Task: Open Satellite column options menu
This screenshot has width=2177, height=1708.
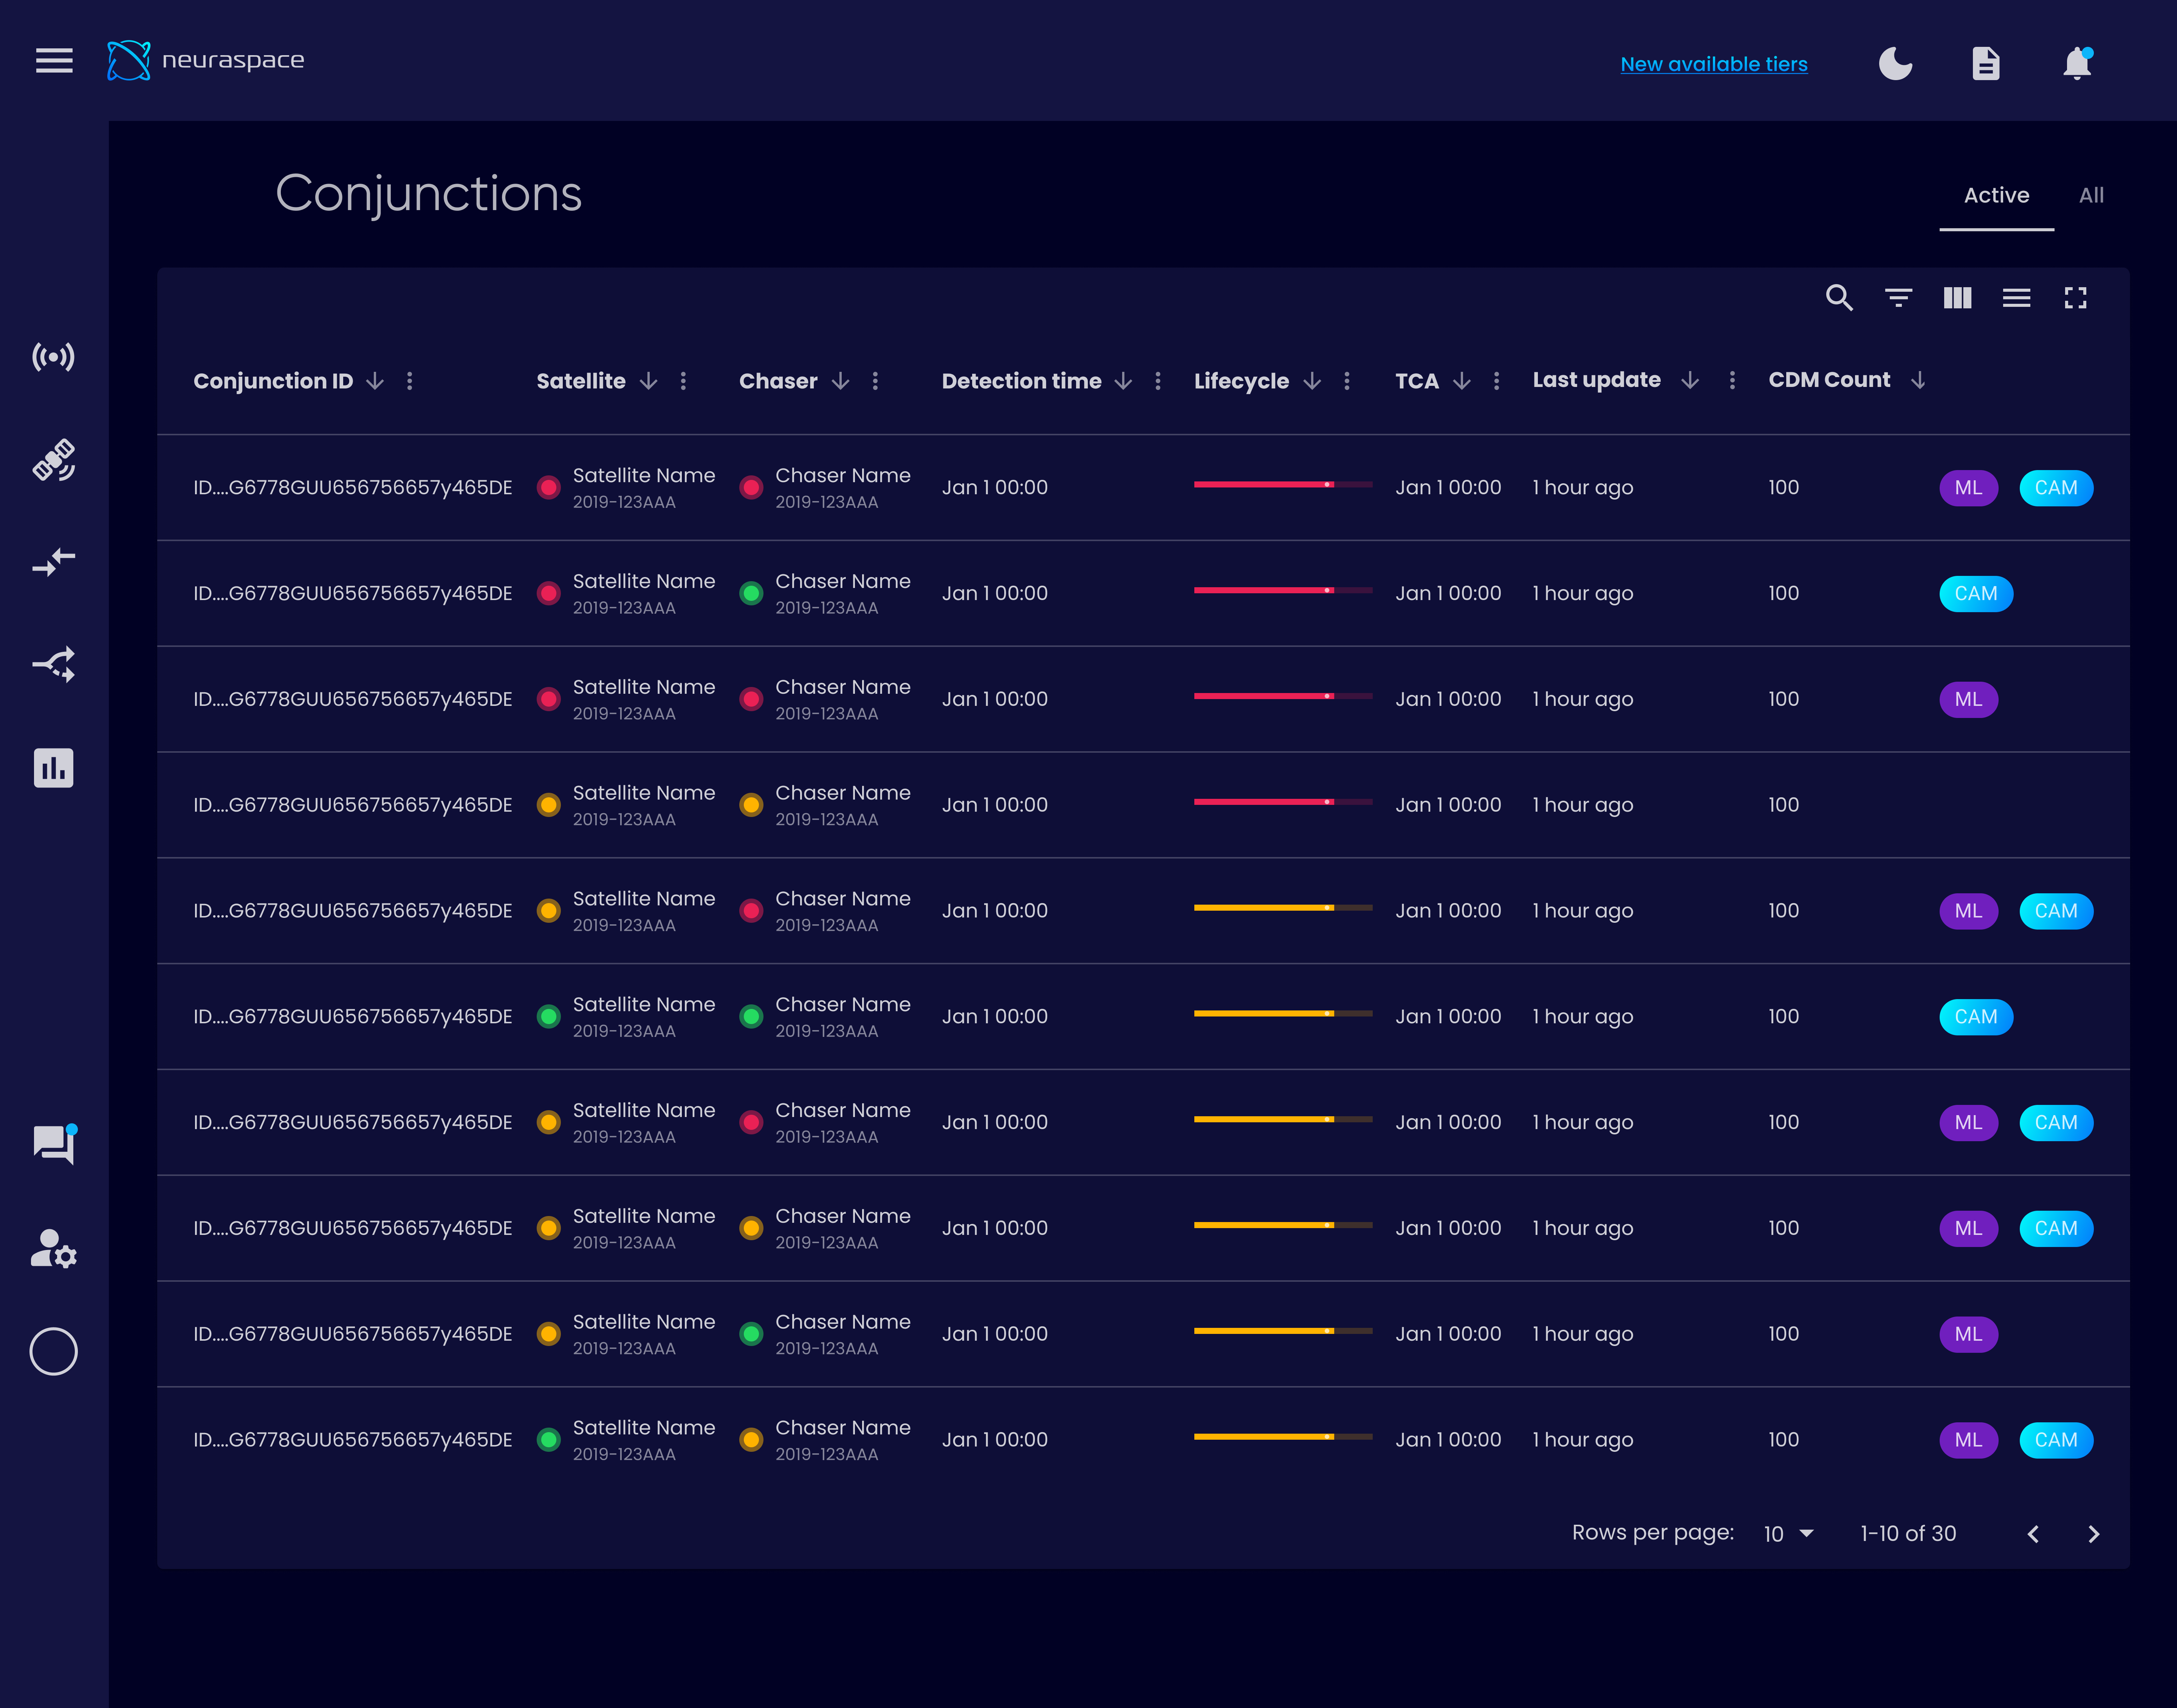Action: [x=683, y=381]
